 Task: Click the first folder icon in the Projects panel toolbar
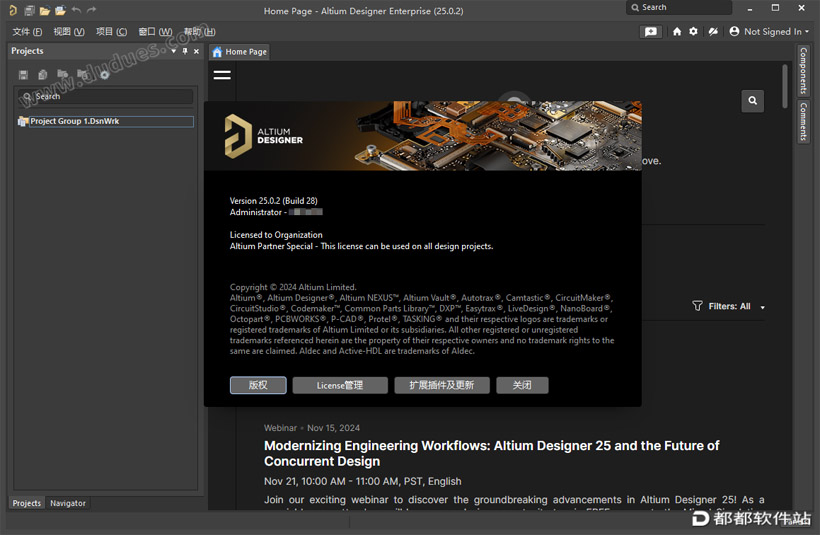click(x=62, y=74)
